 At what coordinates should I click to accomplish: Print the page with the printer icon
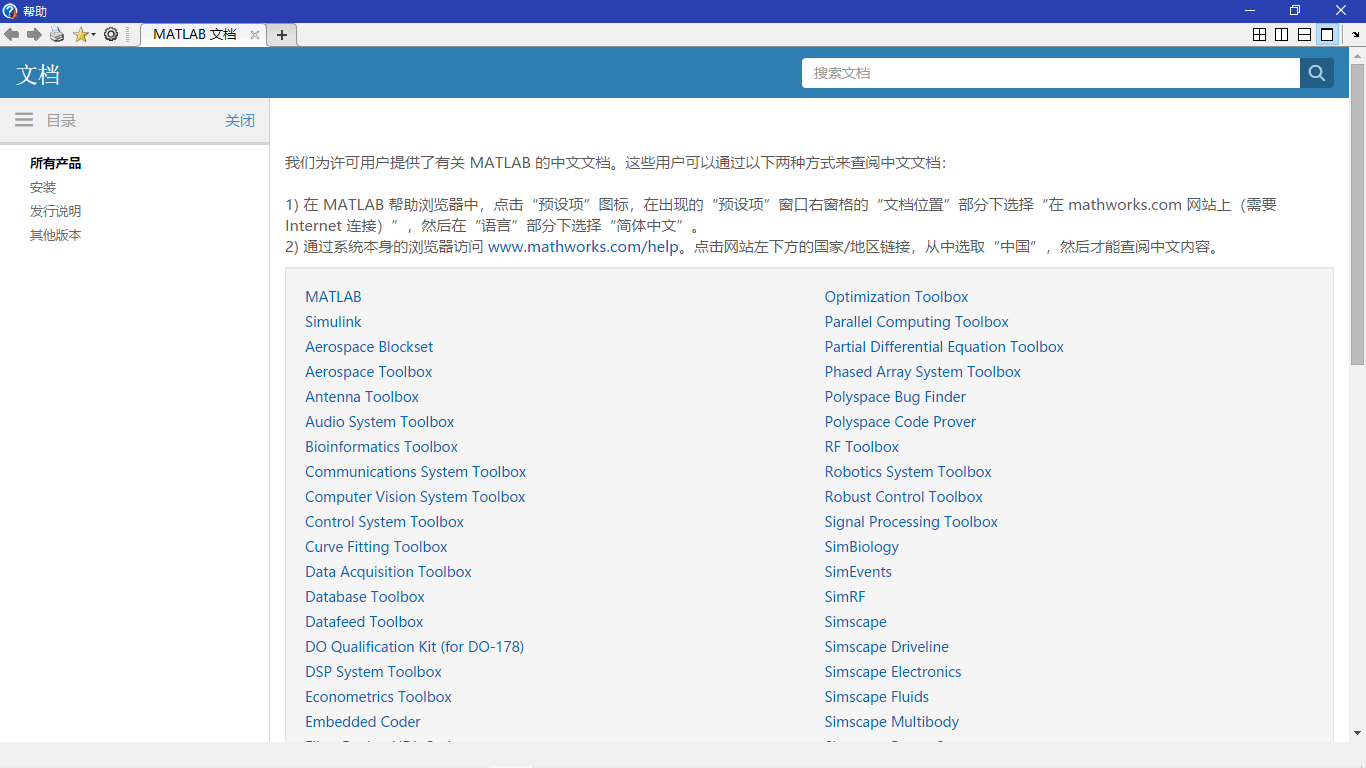pos(57,34)
